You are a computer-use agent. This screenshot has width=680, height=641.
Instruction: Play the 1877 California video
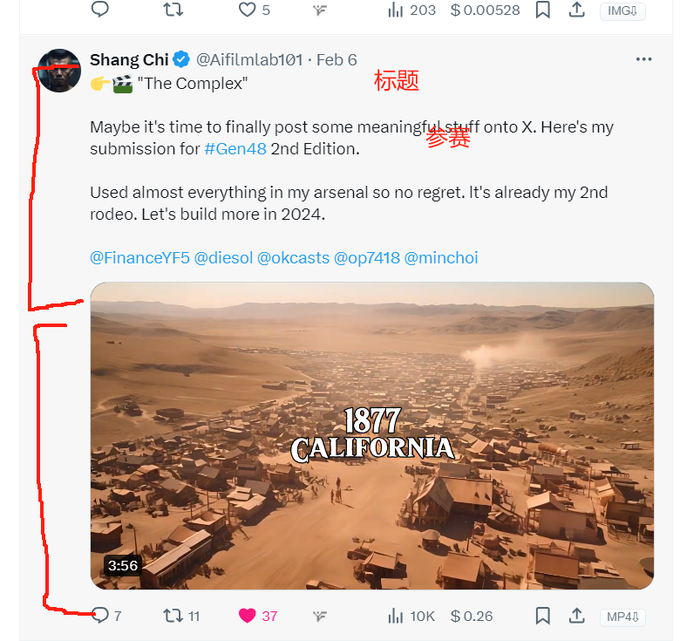[x=372, y=435]
